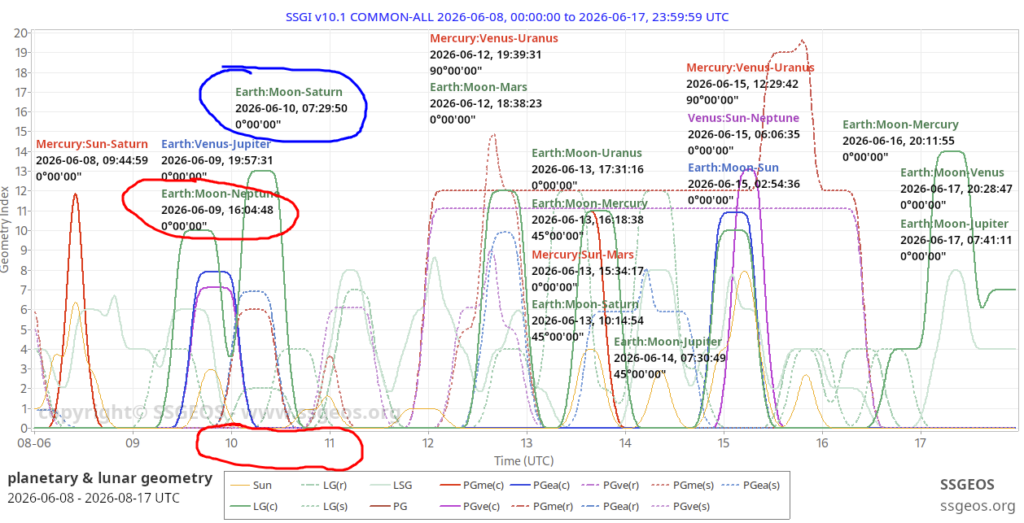
Task: Select the 2026-06-08 - 2026-08-17 UTC subtitle
Action: click(93, 498)
